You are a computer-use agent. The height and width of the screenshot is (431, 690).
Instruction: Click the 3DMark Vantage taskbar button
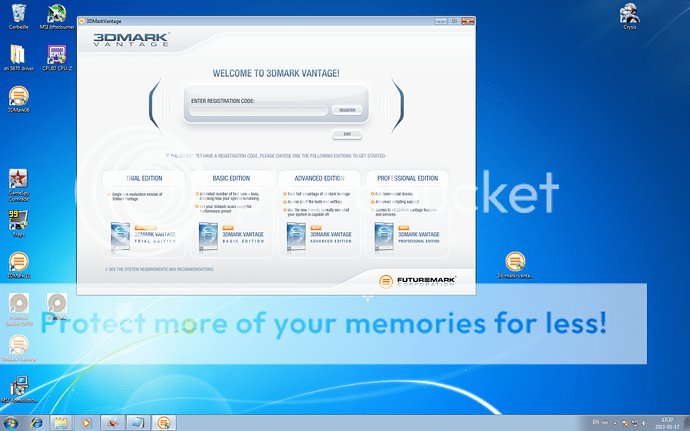163,422
